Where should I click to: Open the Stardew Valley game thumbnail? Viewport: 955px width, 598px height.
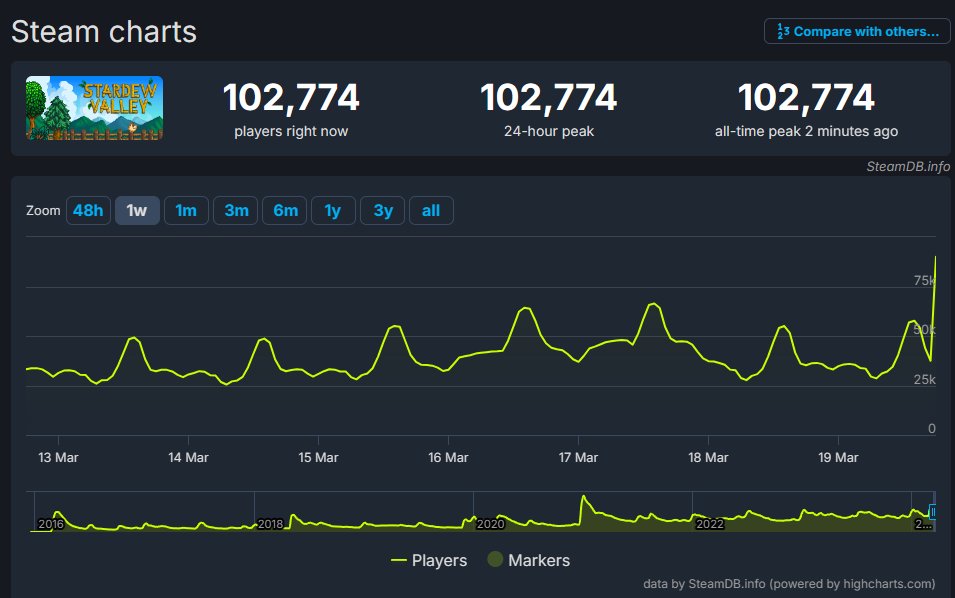[94, 108]
